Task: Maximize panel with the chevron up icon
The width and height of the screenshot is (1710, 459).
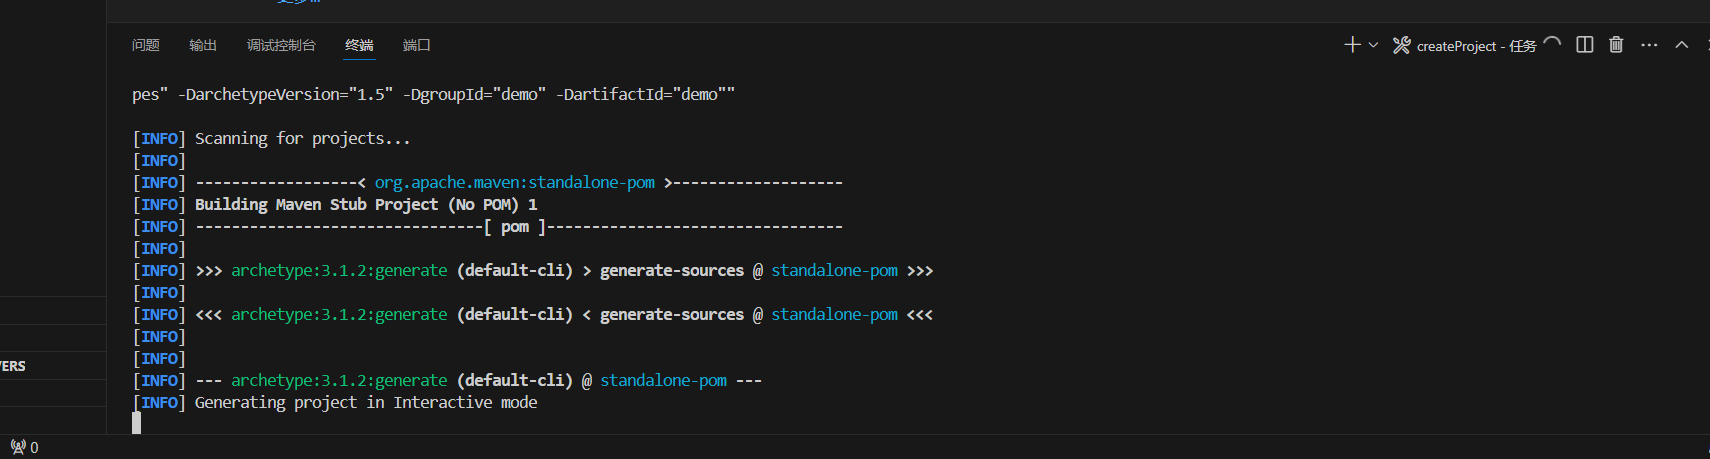Action: [x=1682, y=45]
